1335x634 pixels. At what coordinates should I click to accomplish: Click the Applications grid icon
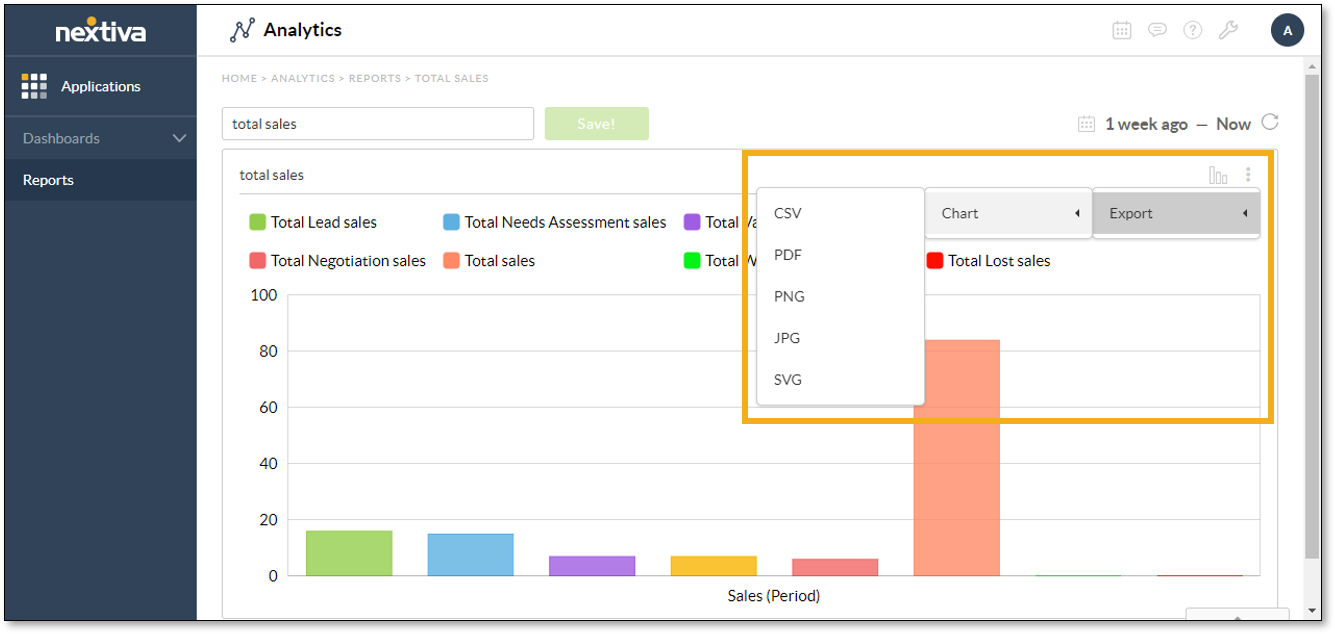[x=33, y=85]
